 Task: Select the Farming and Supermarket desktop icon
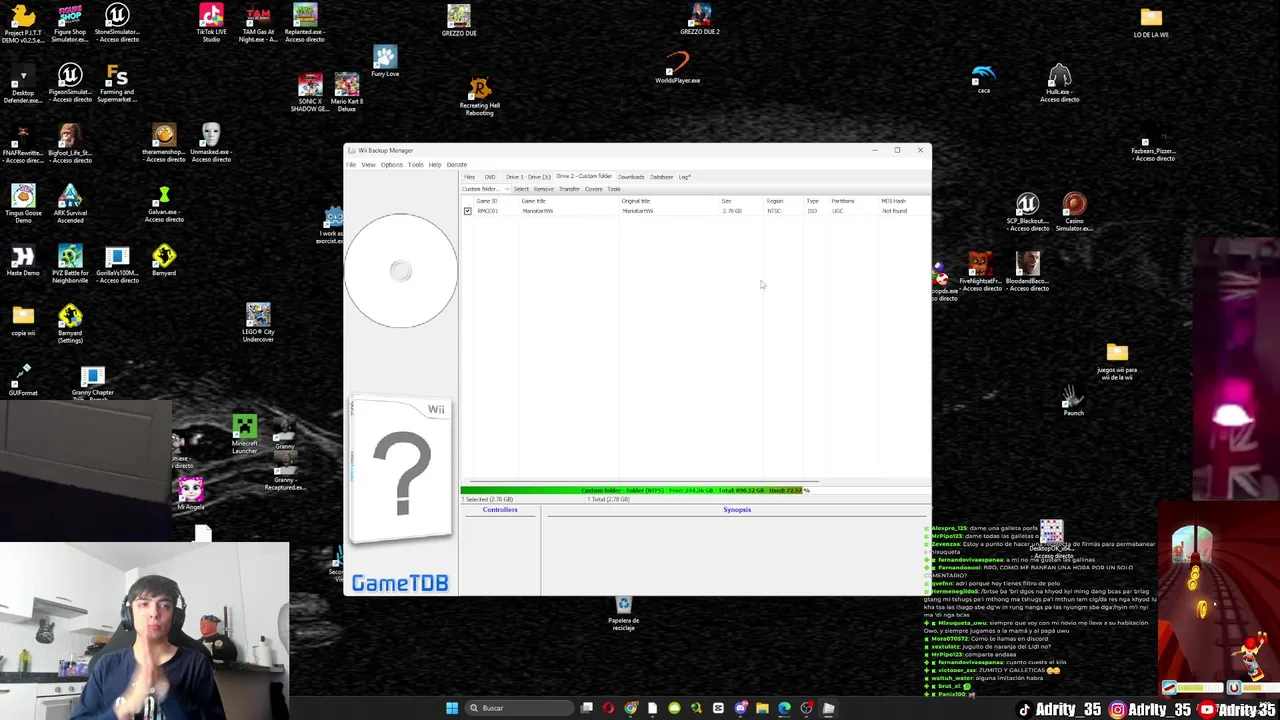[x=117, y=84]
